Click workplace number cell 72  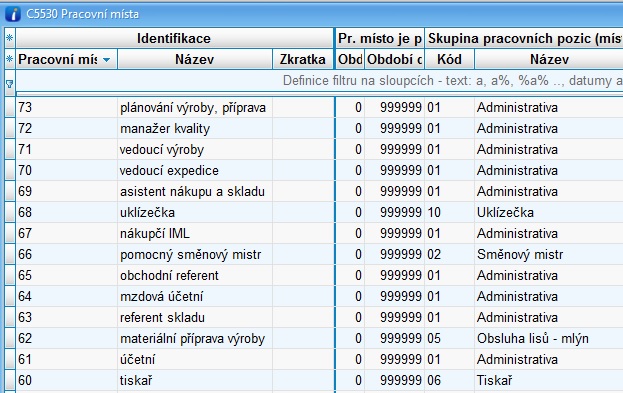66,128
